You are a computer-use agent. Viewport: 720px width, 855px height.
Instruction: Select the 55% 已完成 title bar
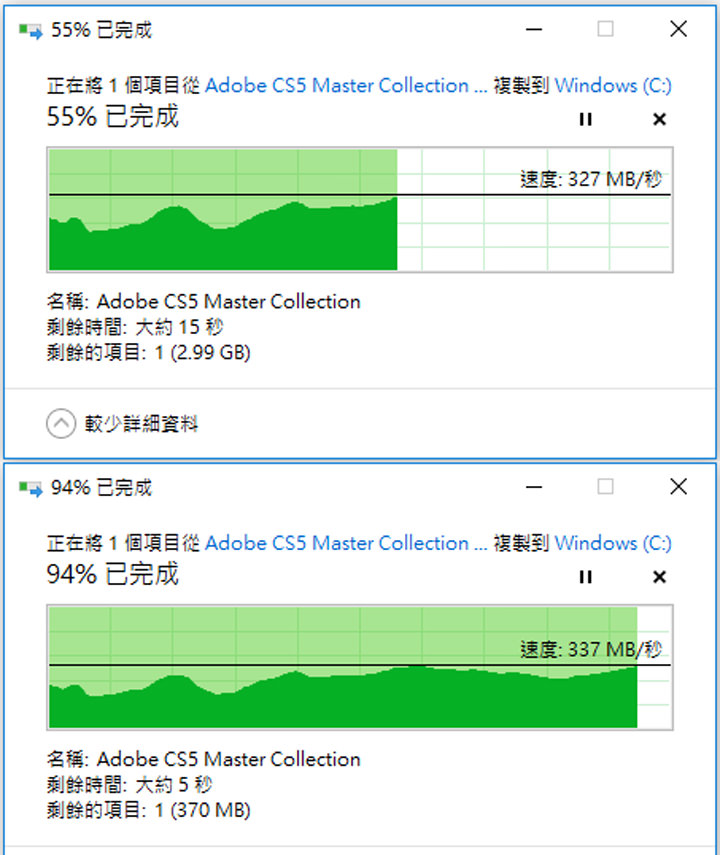point(300,30)
